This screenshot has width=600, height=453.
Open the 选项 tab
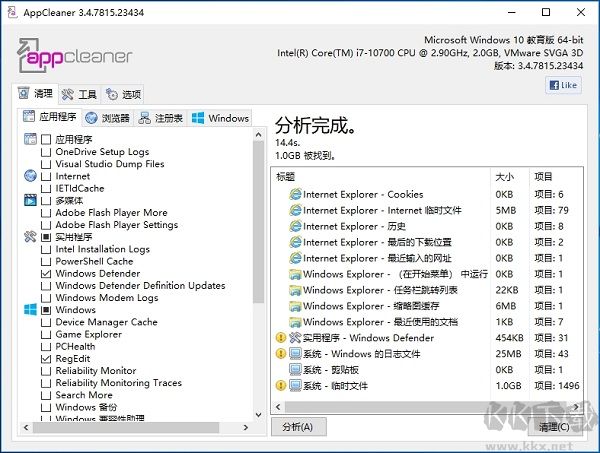[x=124, y=94]
